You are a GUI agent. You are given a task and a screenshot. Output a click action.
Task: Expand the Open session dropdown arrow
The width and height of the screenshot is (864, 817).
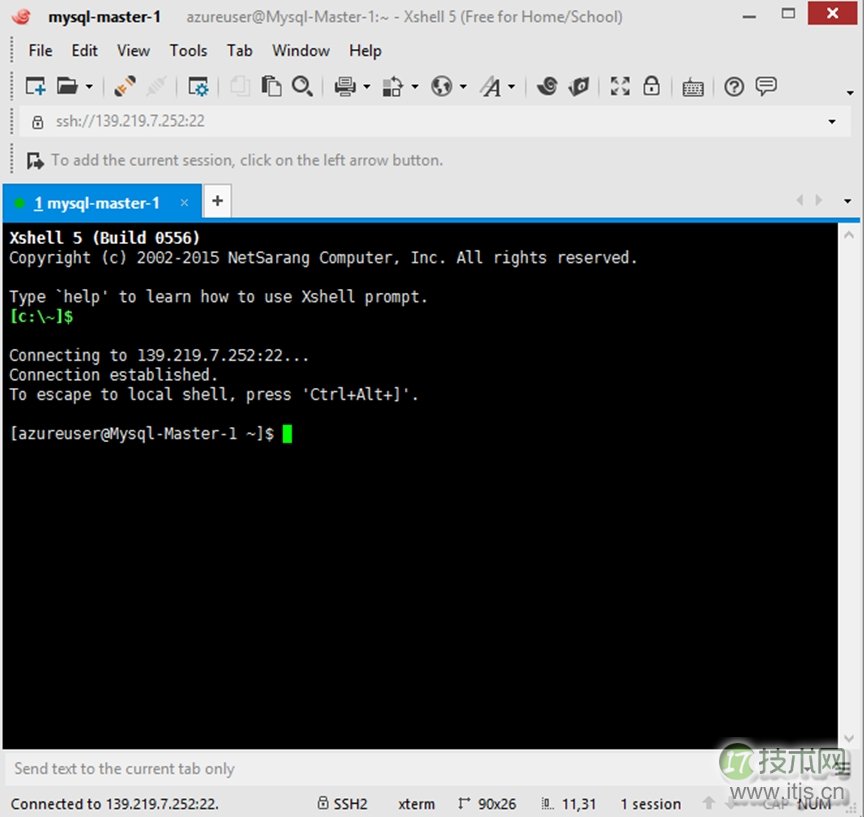87,86
